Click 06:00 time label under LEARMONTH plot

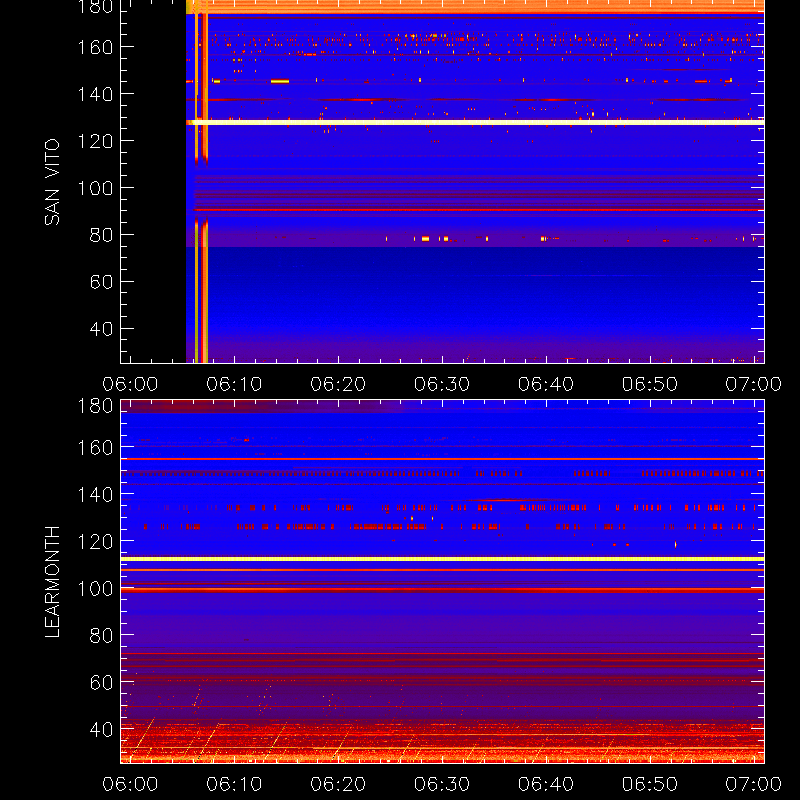click(x=130, y=784)
